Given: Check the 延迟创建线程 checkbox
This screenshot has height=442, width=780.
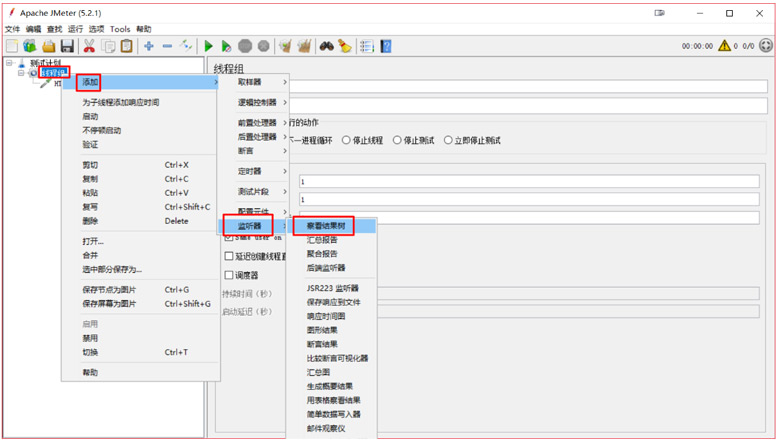Looking at the screenshot, I should 229,256.
